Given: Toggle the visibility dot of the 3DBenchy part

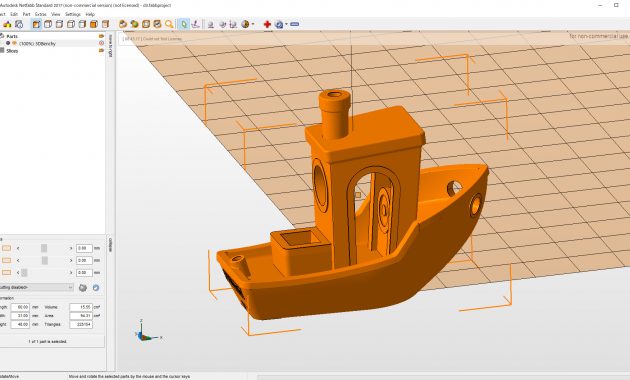Looking at the screenshot, I should pos(8,43).
